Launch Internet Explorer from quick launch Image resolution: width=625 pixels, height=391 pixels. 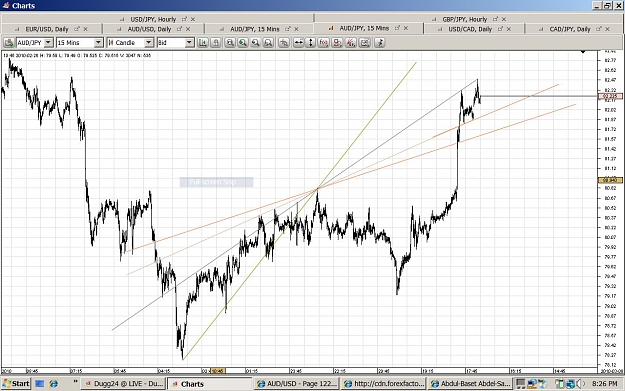coord(53,384)
